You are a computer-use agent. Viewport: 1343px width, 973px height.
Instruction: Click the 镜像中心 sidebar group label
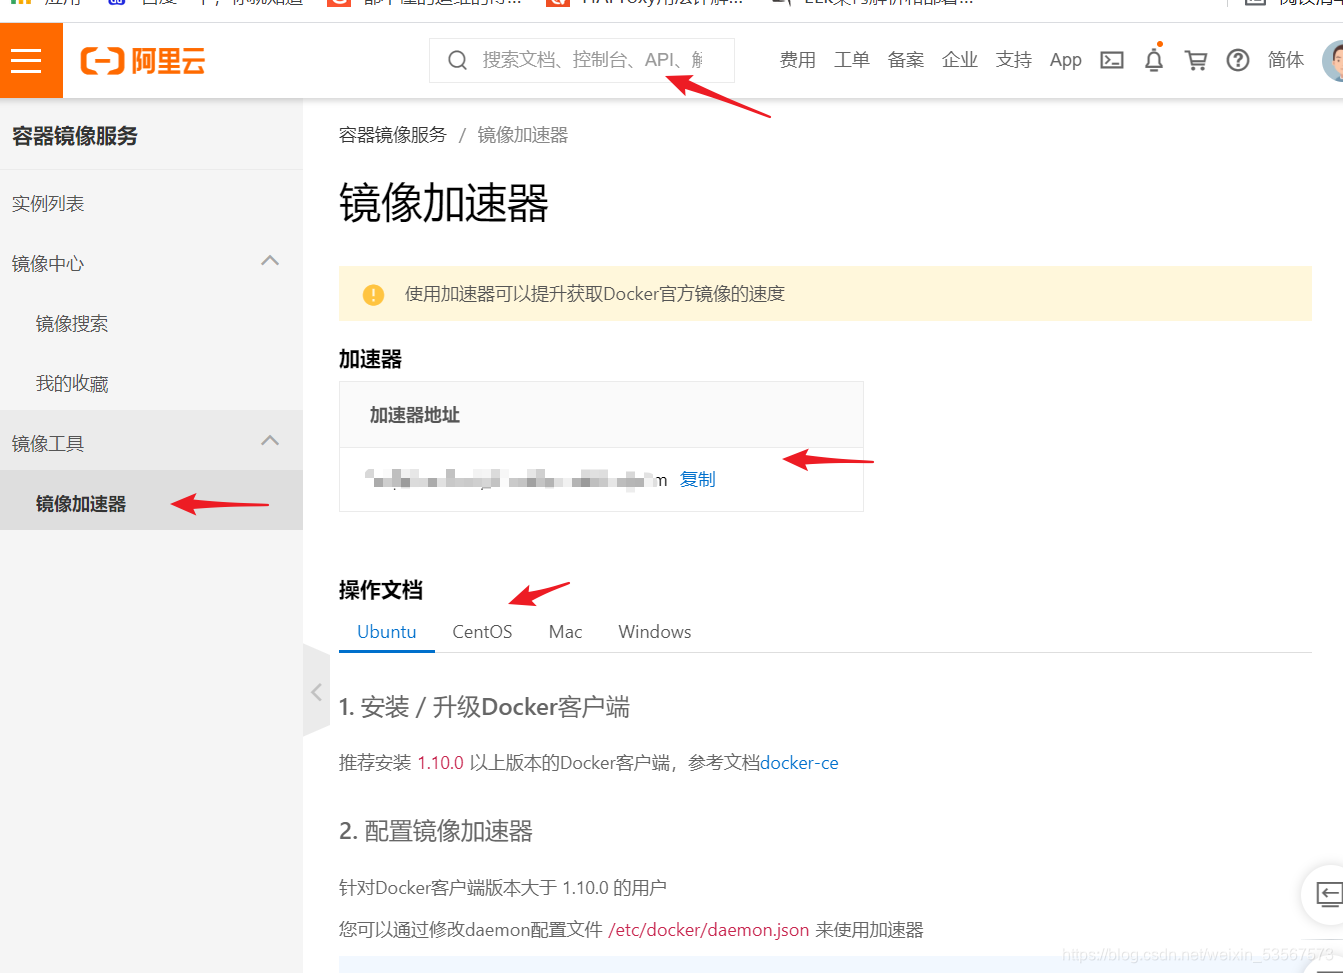click(48, 264)
